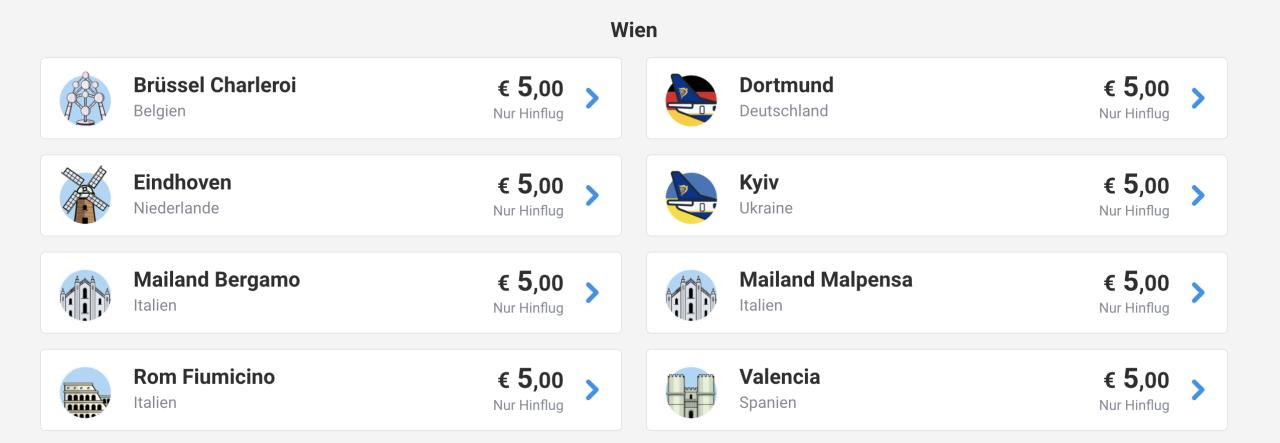Click the airplane tail icon beside Kyiv
The width and height of the screenshot is (1280, 443).
691,195
